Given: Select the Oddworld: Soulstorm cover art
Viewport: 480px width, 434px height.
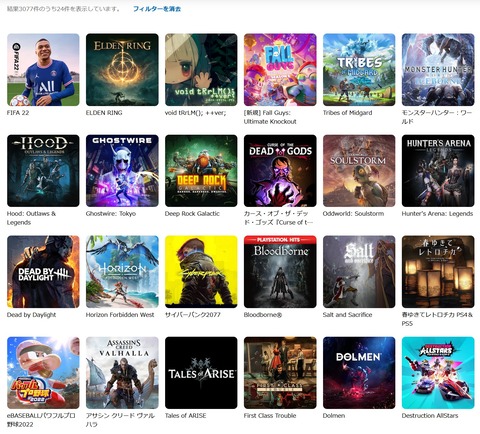Looking at the screenshot, I should (x=359, y=171).
